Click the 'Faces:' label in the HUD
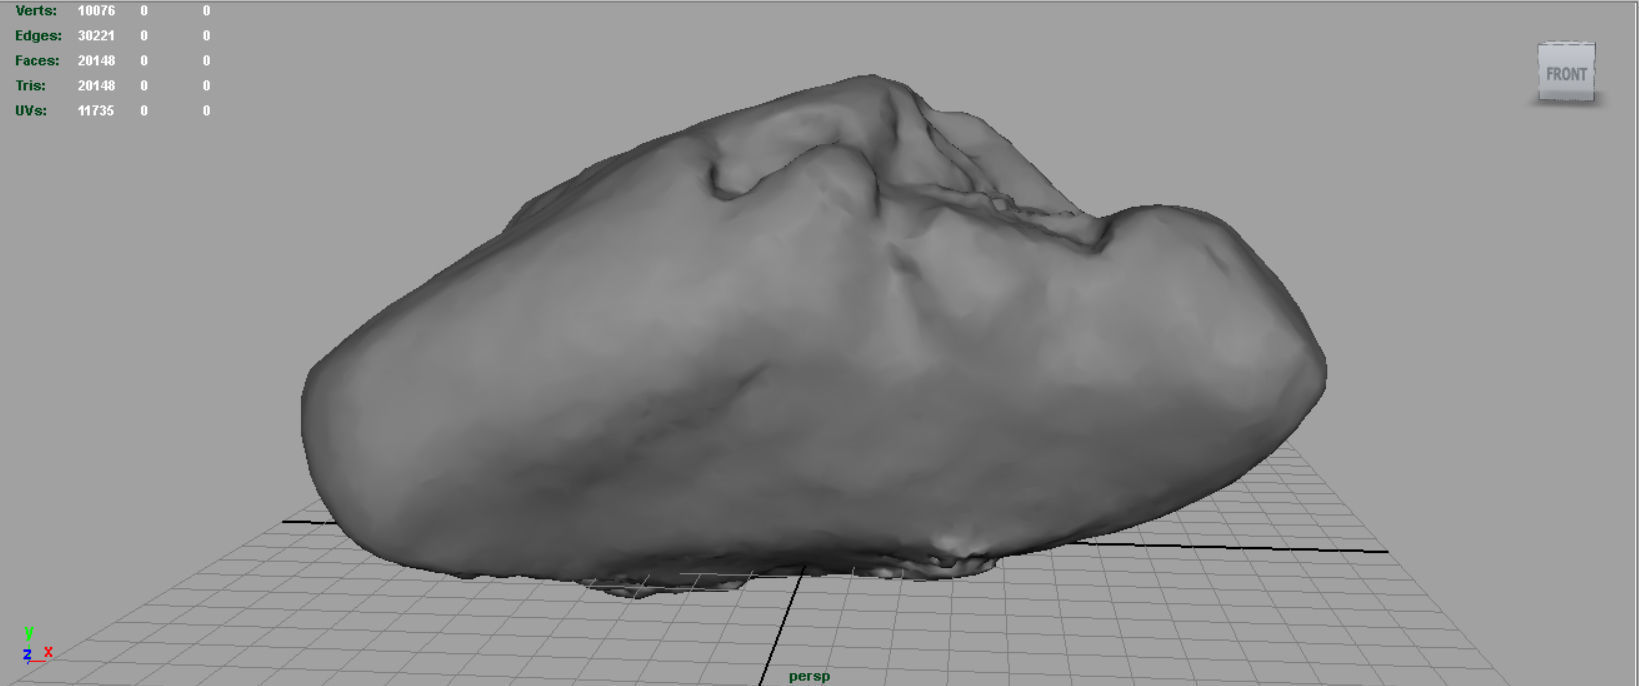Viewport: 1639px width, 686px height. [x=37, y=61]
